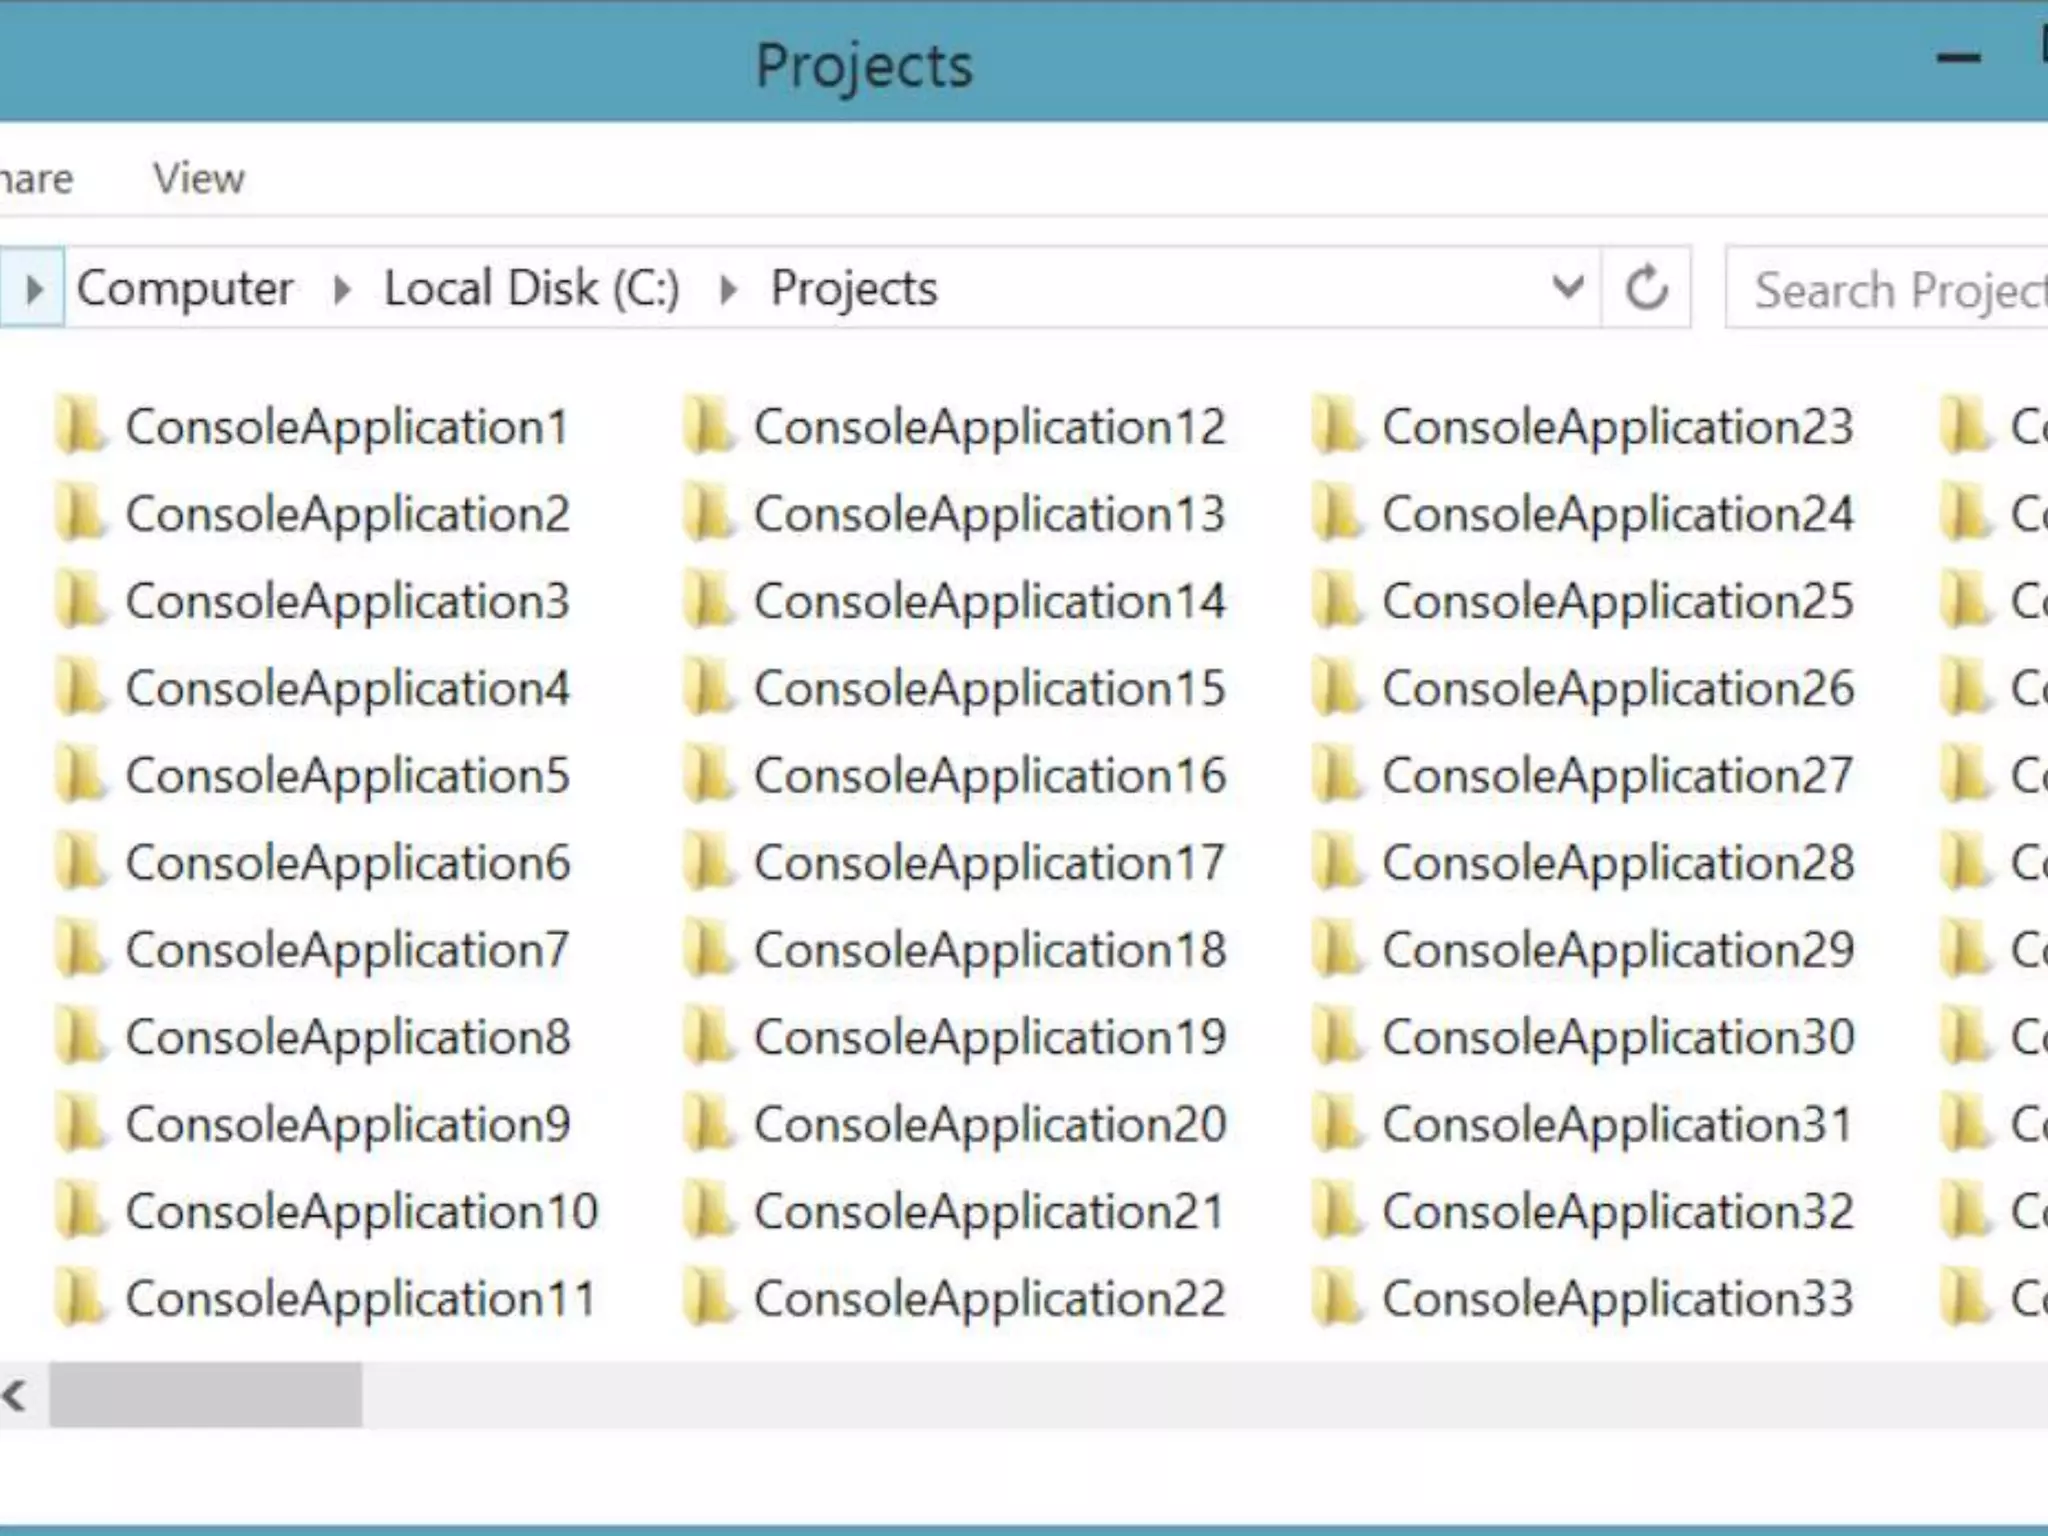Viewport: 2048px width, 1536px height.
Task: Open the View ribbon tab
Action: click(198, 178)
